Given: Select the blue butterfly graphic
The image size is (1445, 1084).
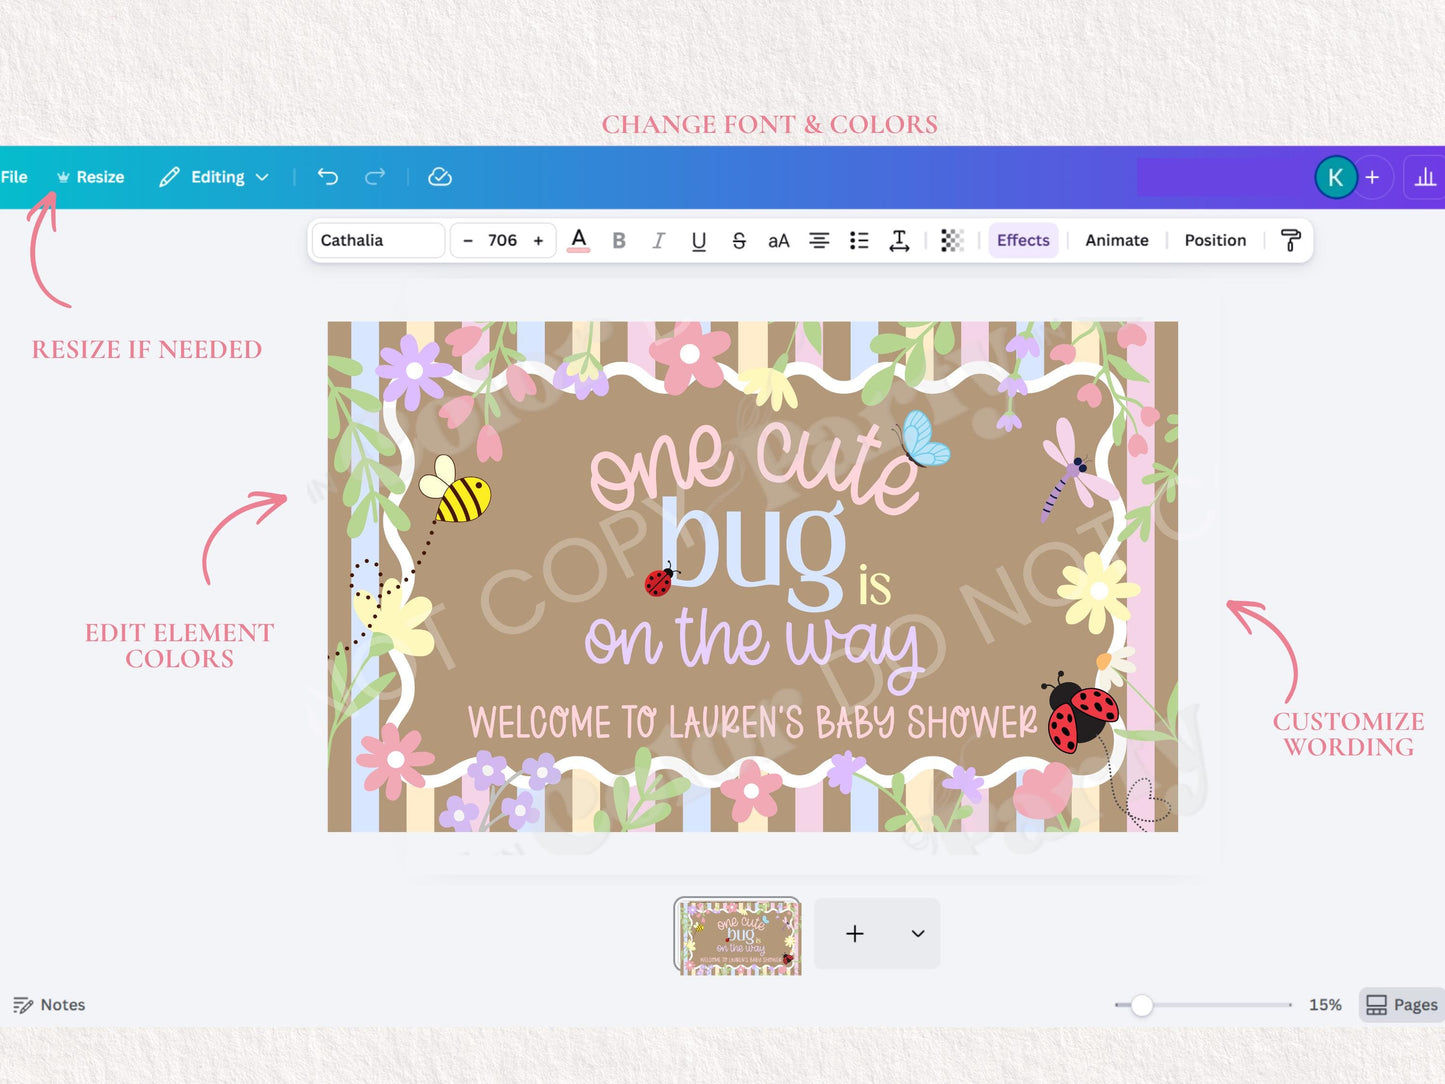Looking at the screenshot, I should click(x=924, y=439).
